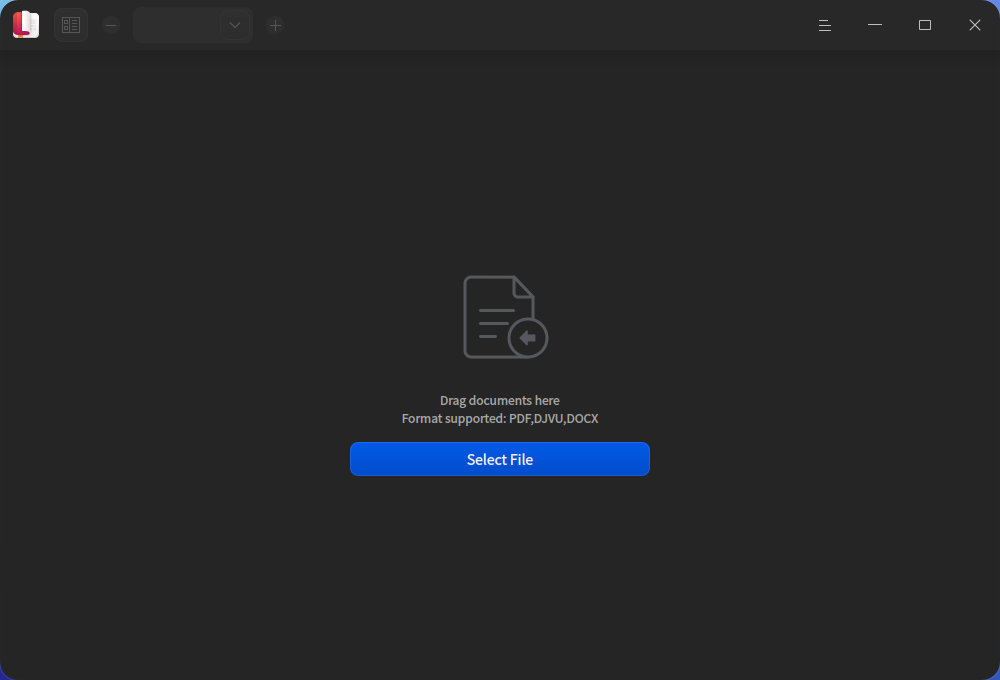Click the drag-document file icon
This screenshot has height=680, width=1000.
505,317
